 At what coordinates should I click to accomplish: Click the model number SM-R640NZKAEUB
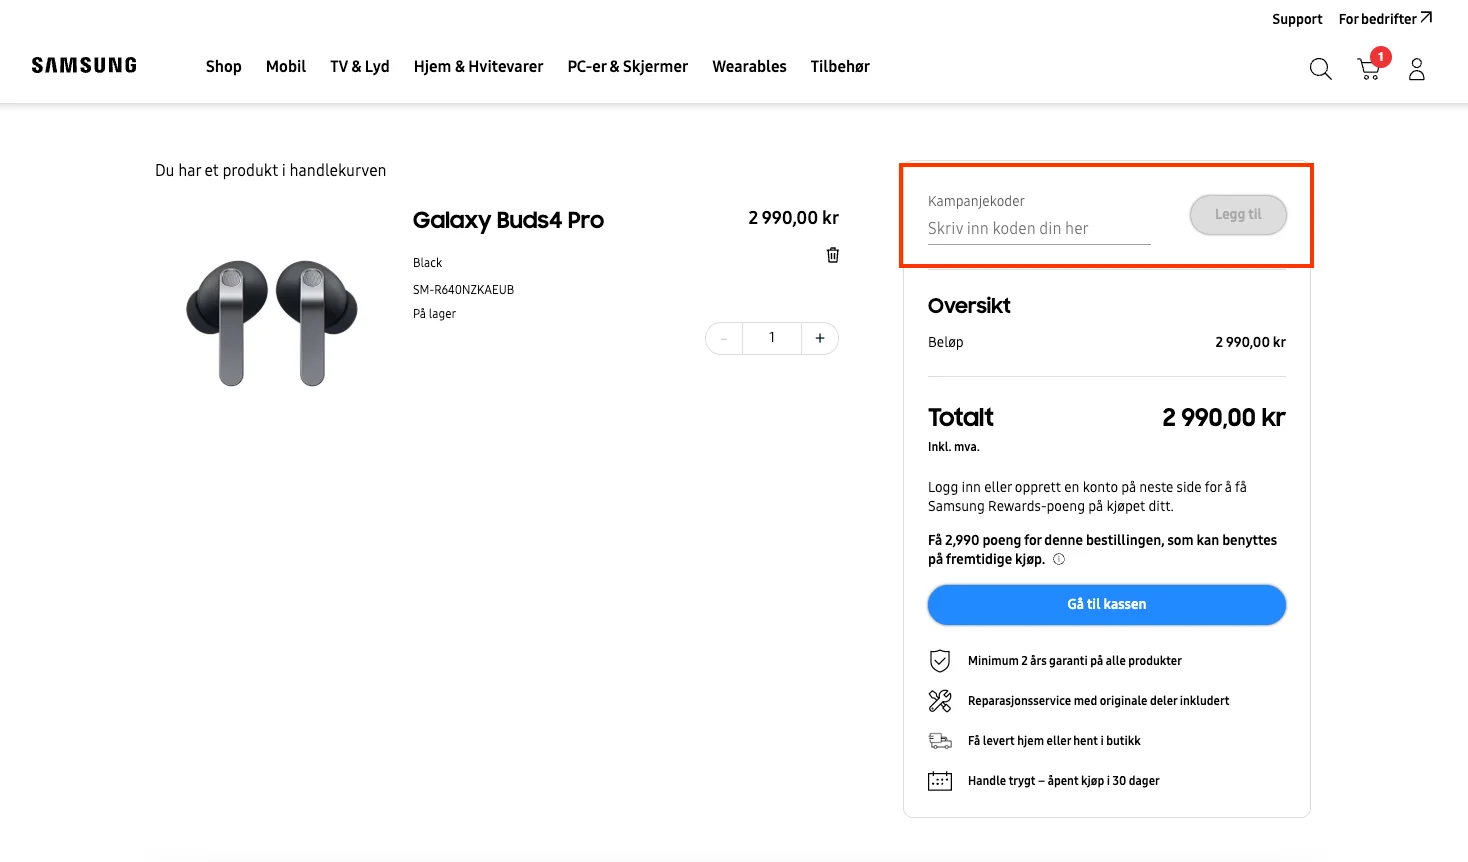pyautogui.click(x=464, y=290)
